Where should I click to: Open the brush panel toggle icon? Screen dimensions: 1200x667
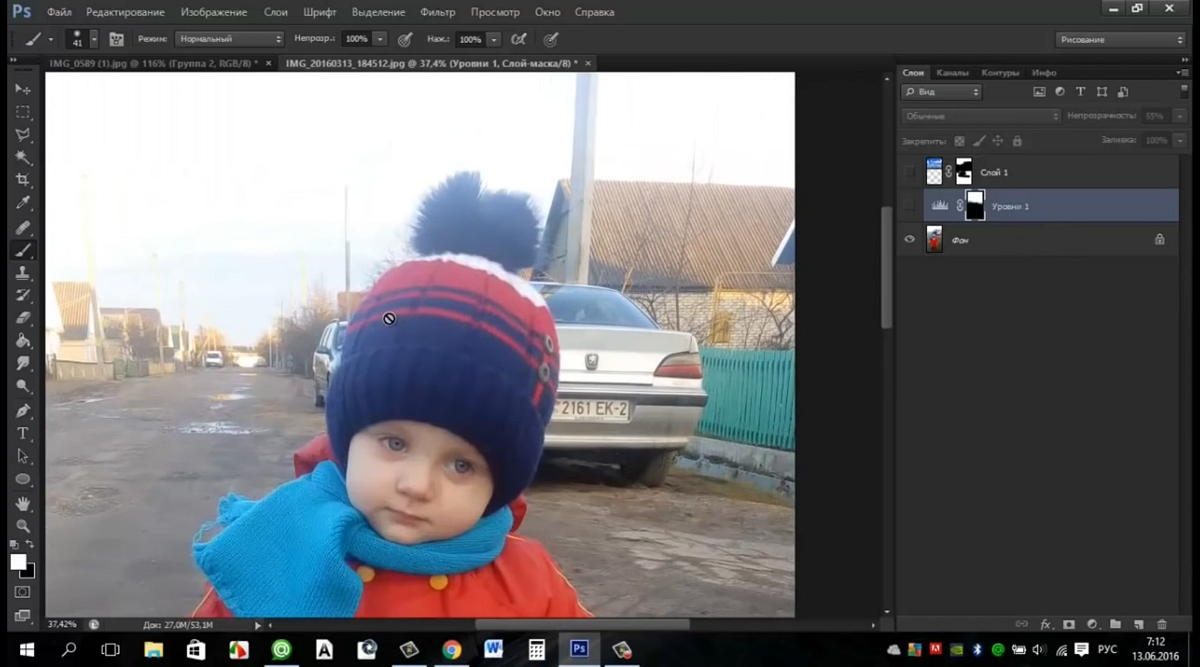click(x=117, y=39)
